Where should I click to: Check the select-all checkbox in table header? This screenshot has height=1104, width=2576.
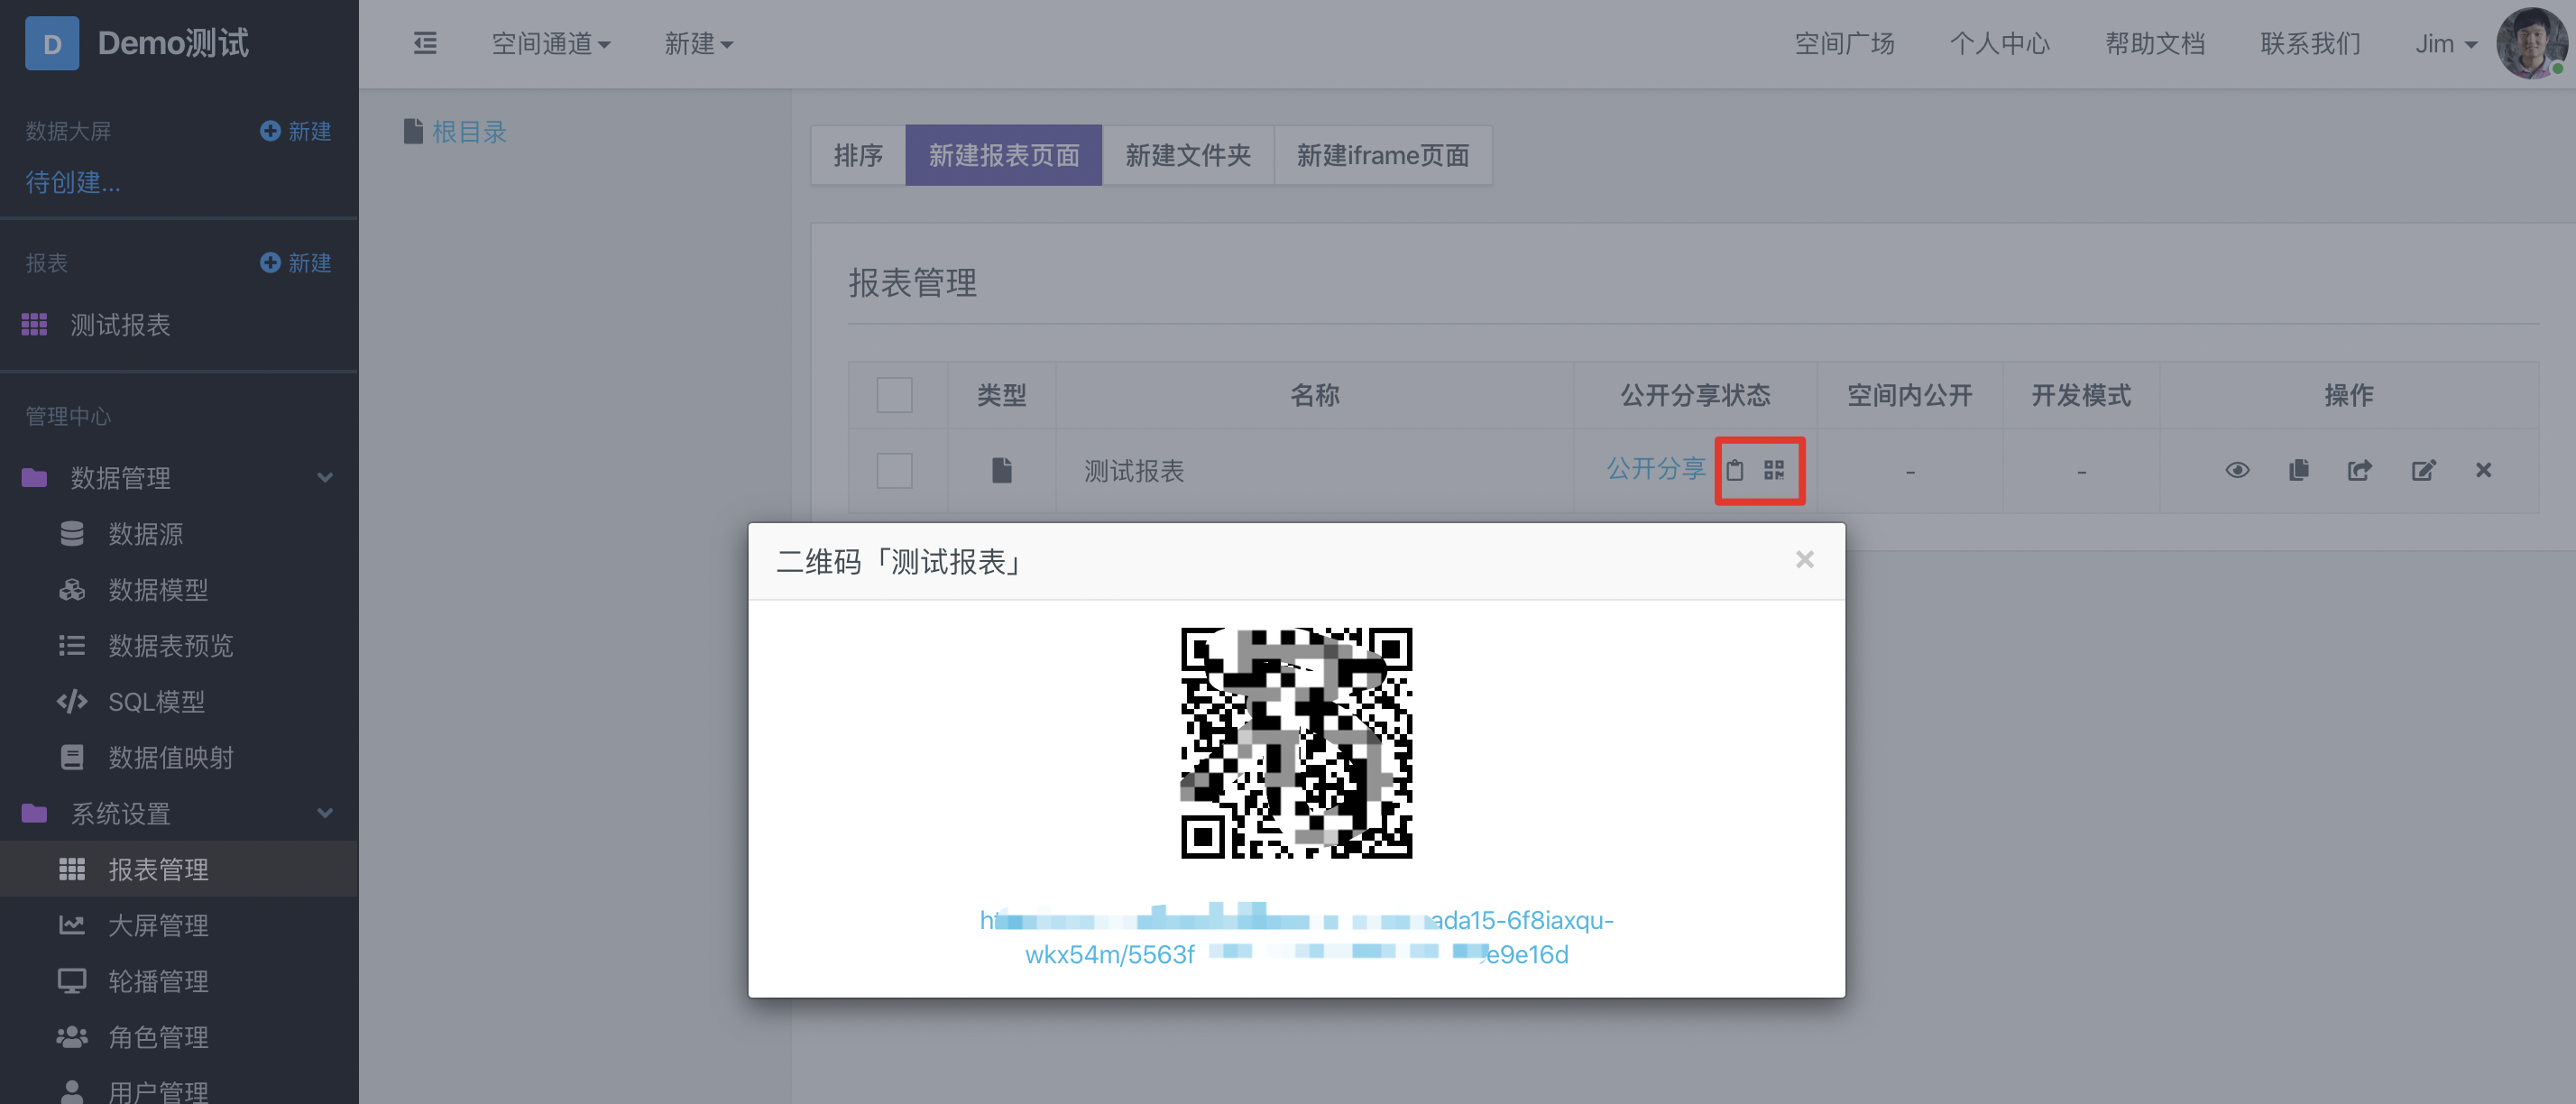[x=894, y=395]
